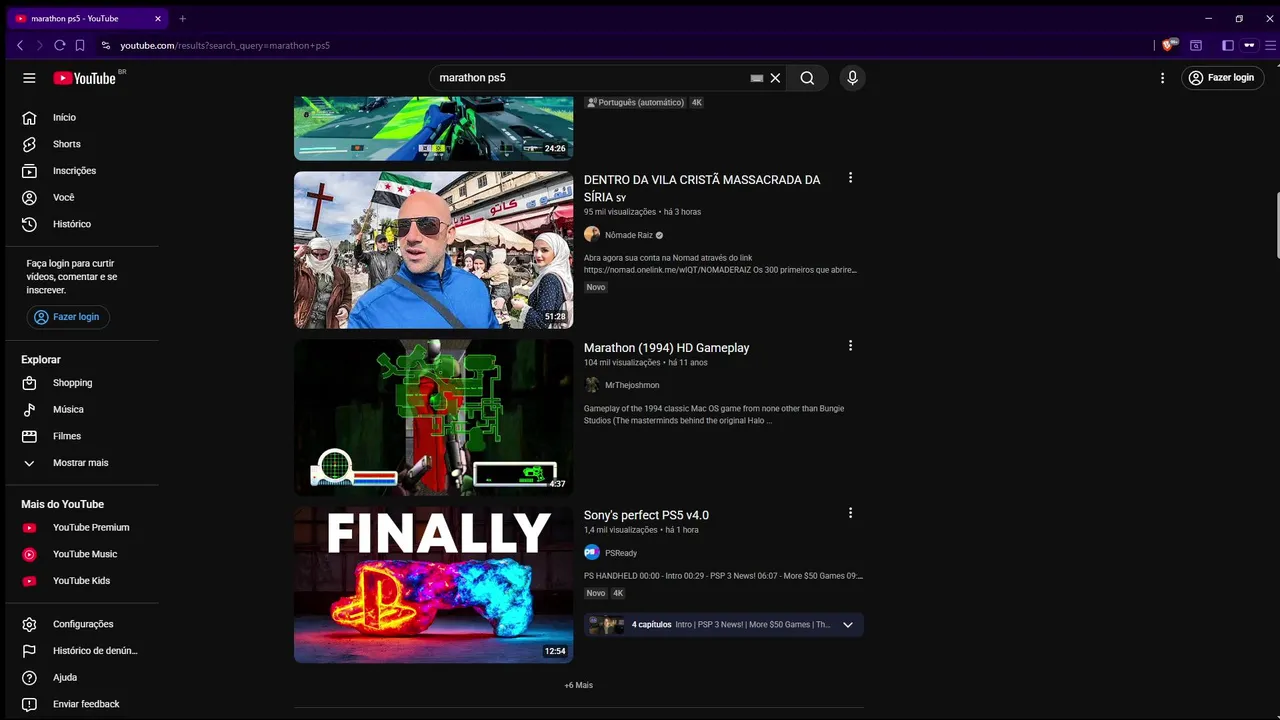Click the search text field
This screenshot has height=720, width=1280.
pyautogui.click(x=590, y=78)
